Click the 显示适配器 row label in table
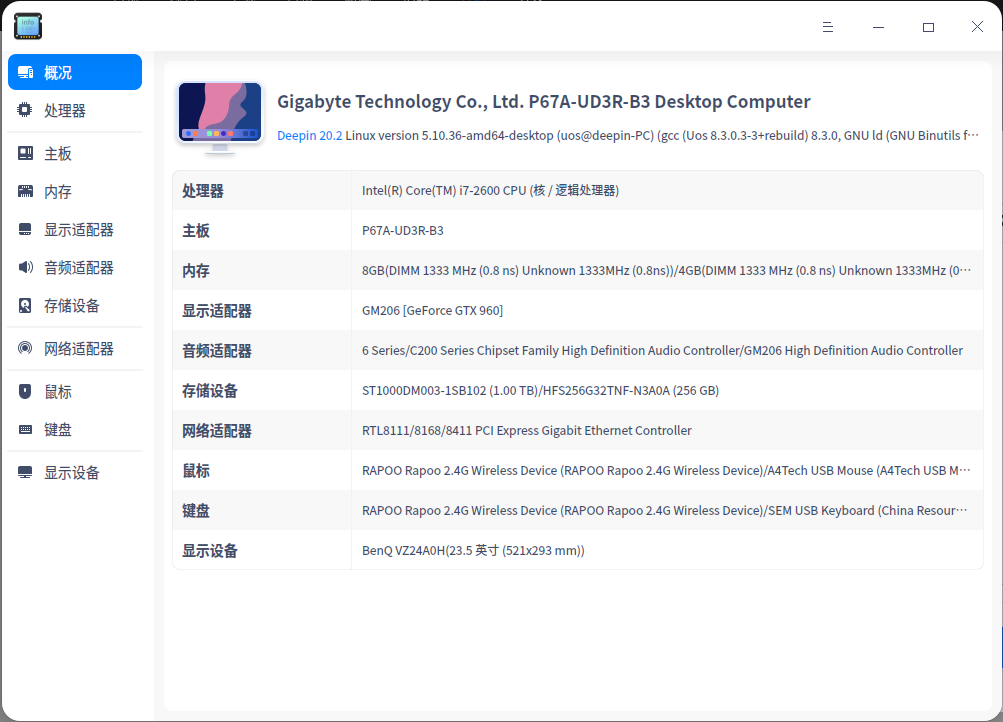This screenshot has height=722, width=1003. (x=217, y=311)
